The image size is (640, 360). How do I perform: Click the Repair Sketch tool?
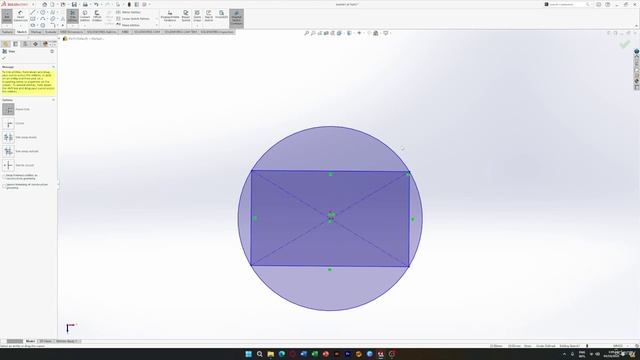pyautogui.click(x=186, y=16)
